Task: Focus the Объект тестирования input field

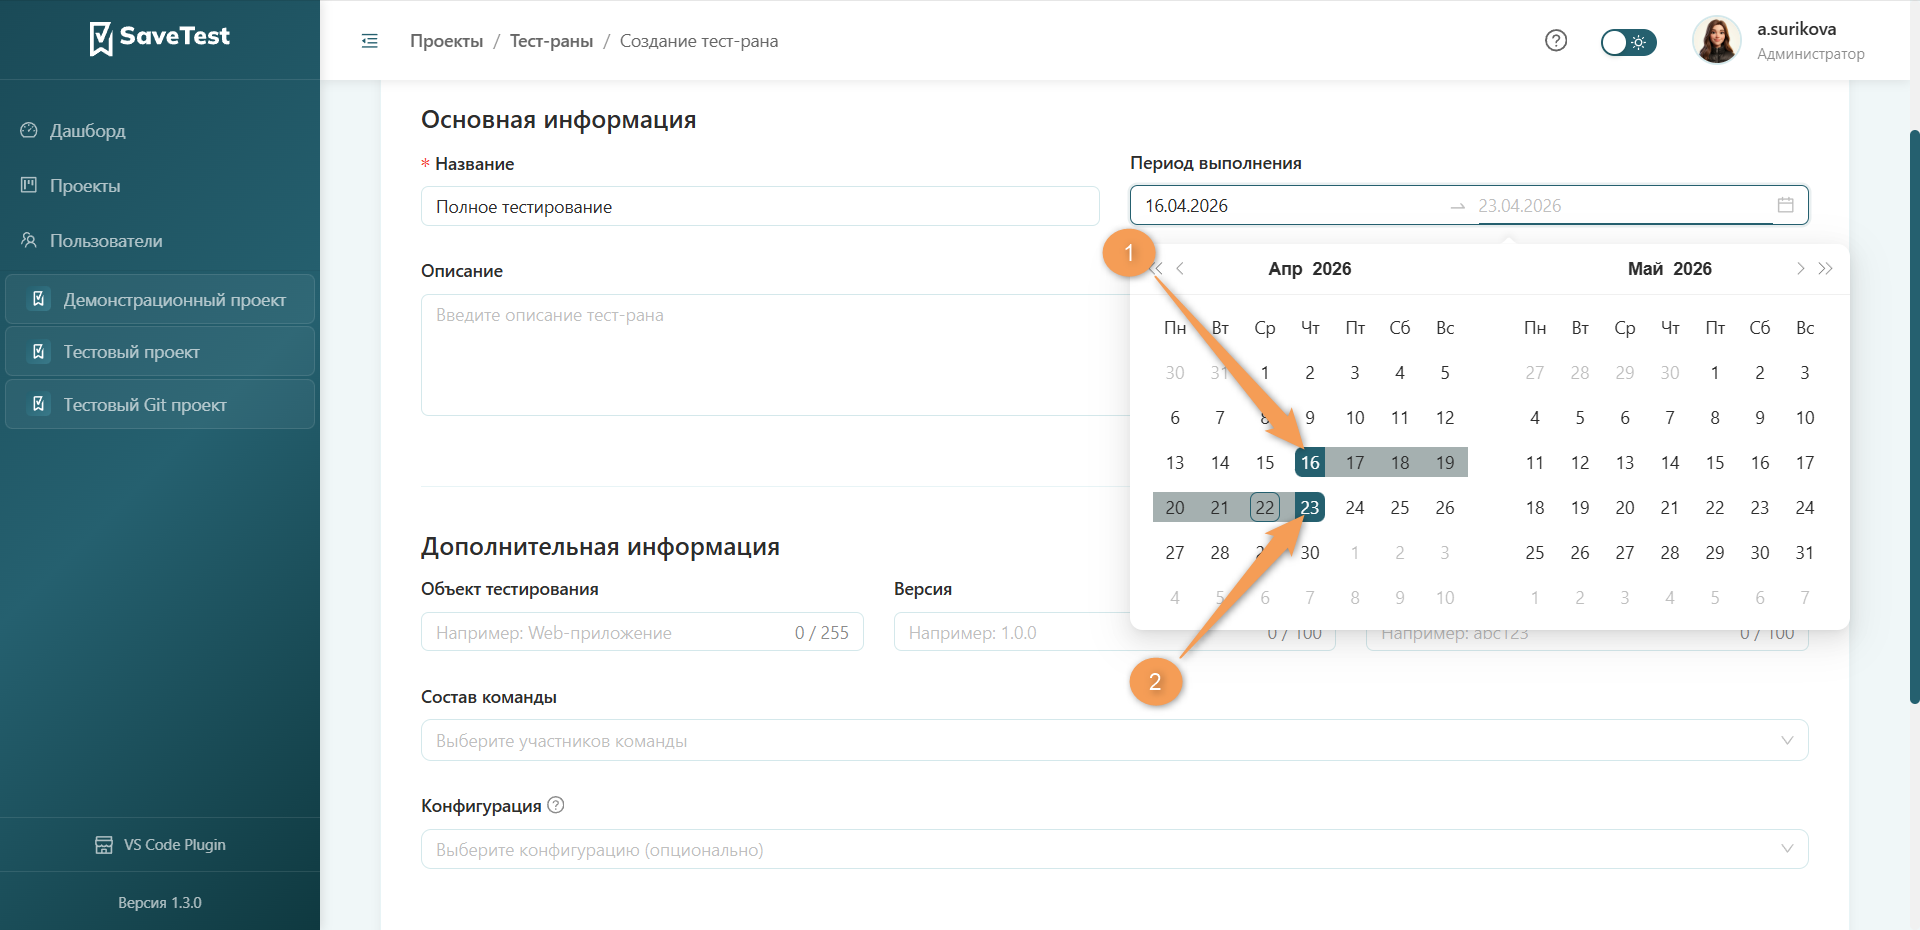Action: (x=642, y=632)
